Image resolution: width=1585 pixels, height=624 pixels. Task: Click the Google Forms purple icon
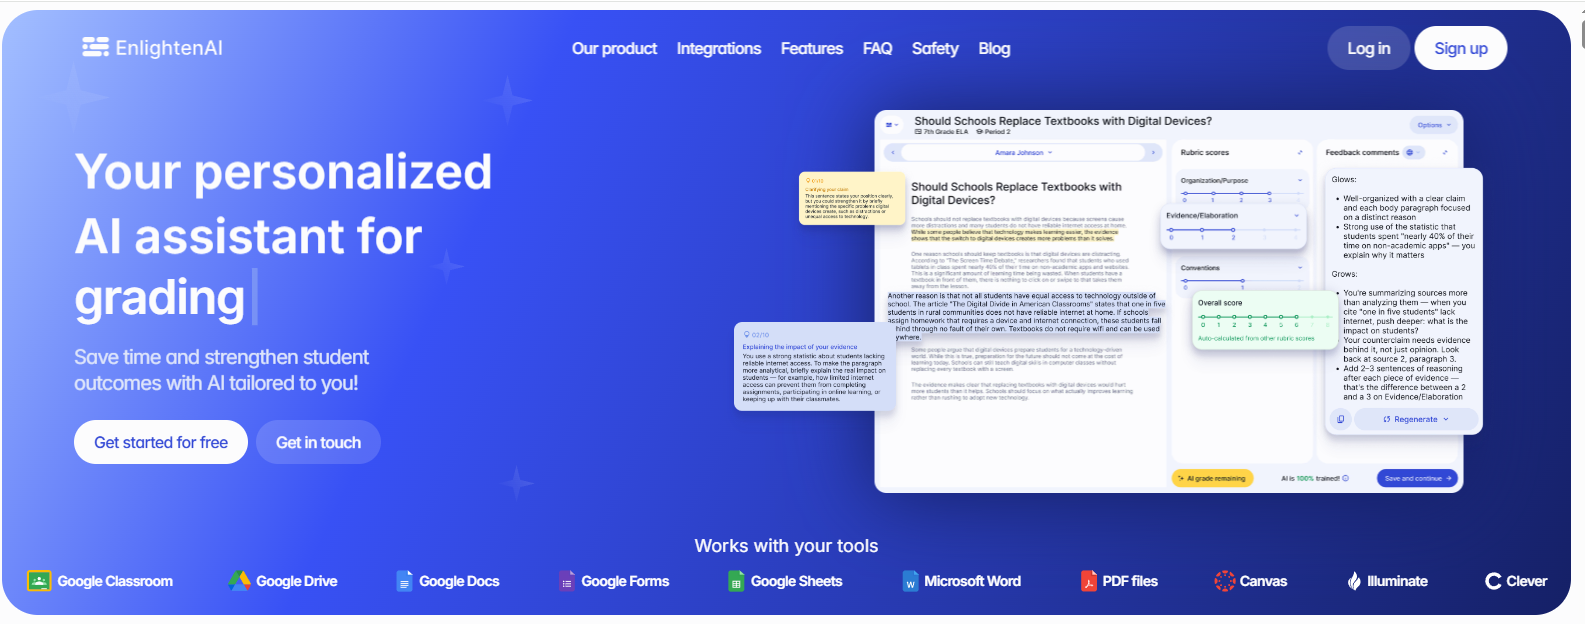pyautogui.click(x=567, y=581)
